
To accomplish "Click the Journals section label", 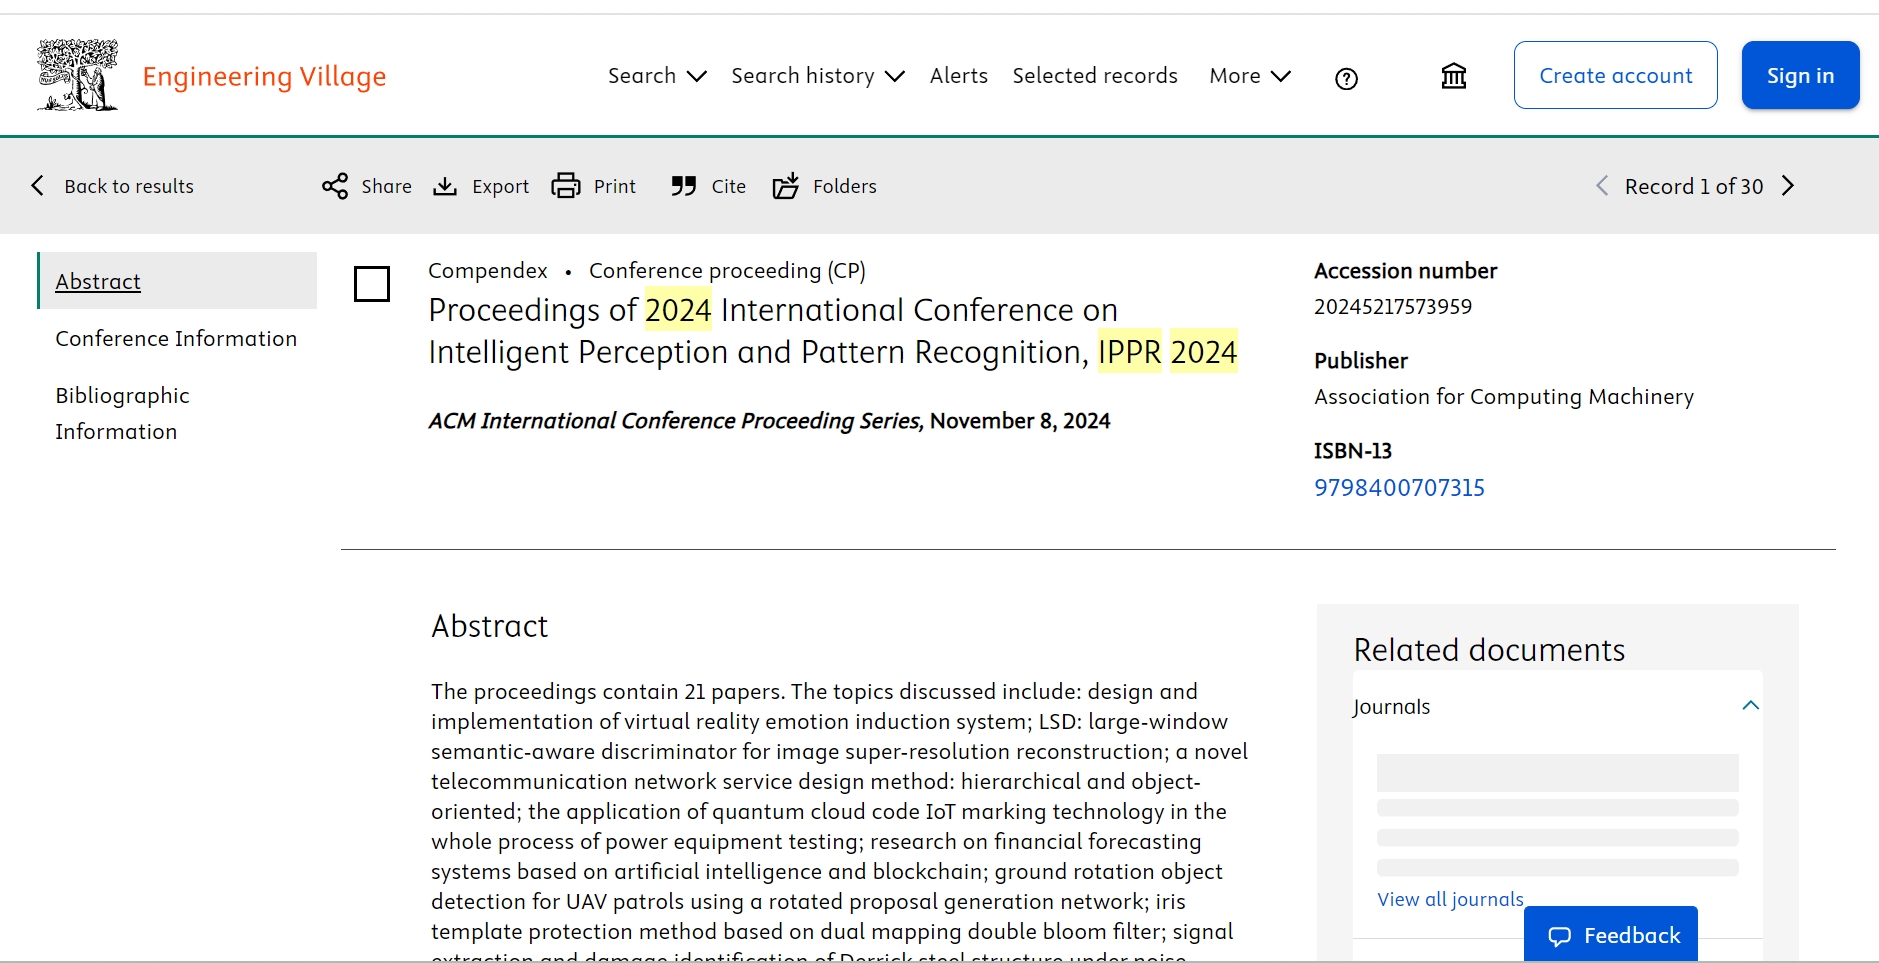I will (x=1392, y=707).
